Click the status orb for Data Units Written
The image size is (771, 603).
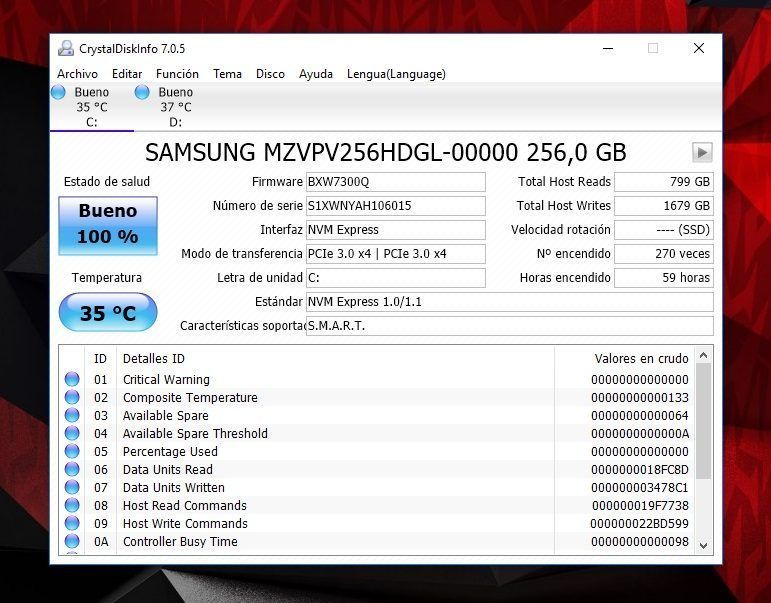[x=72, y=487]
